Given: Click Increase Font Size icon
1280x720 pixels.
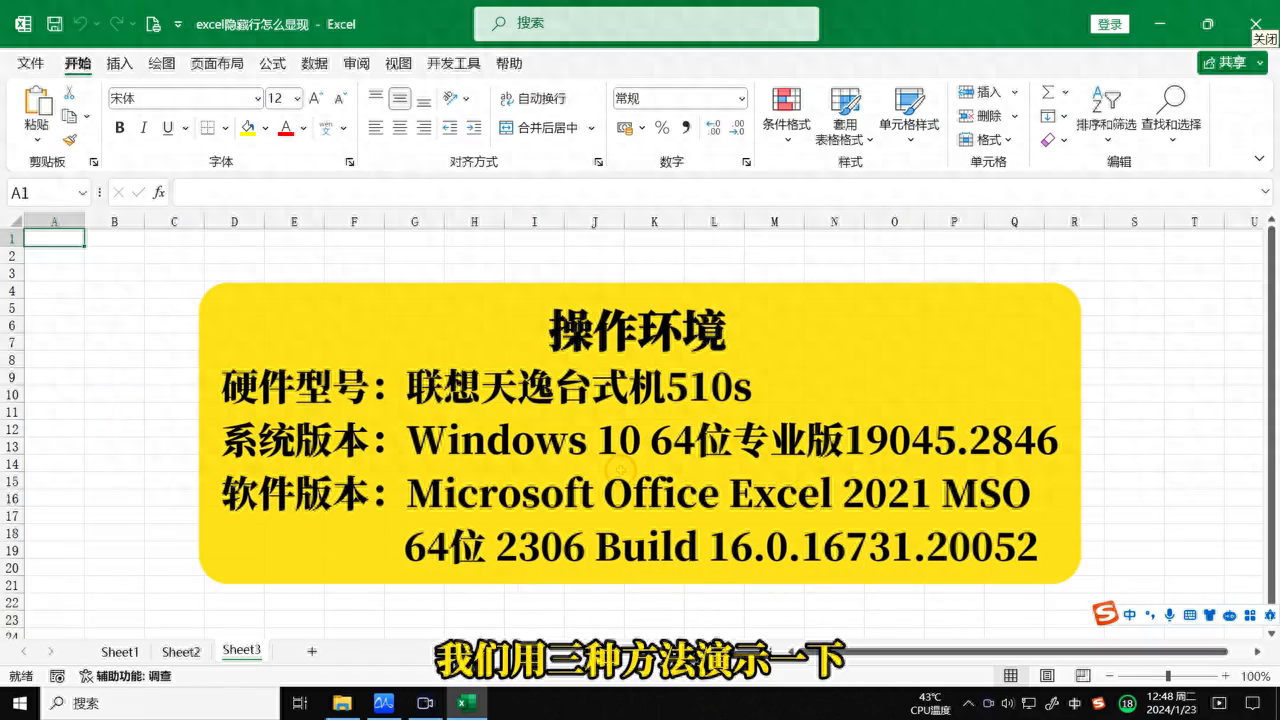Looking at the screenshot, I should tap(316, 98).
